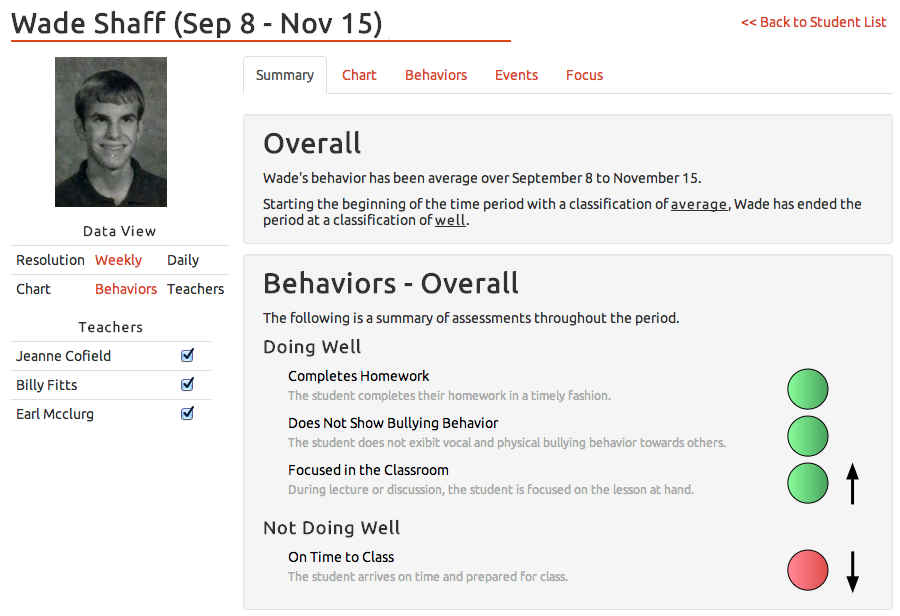Viewport: 900px width, 616px height.
Task: Switch to the Chart tab
Action: [x=359, y=75]
